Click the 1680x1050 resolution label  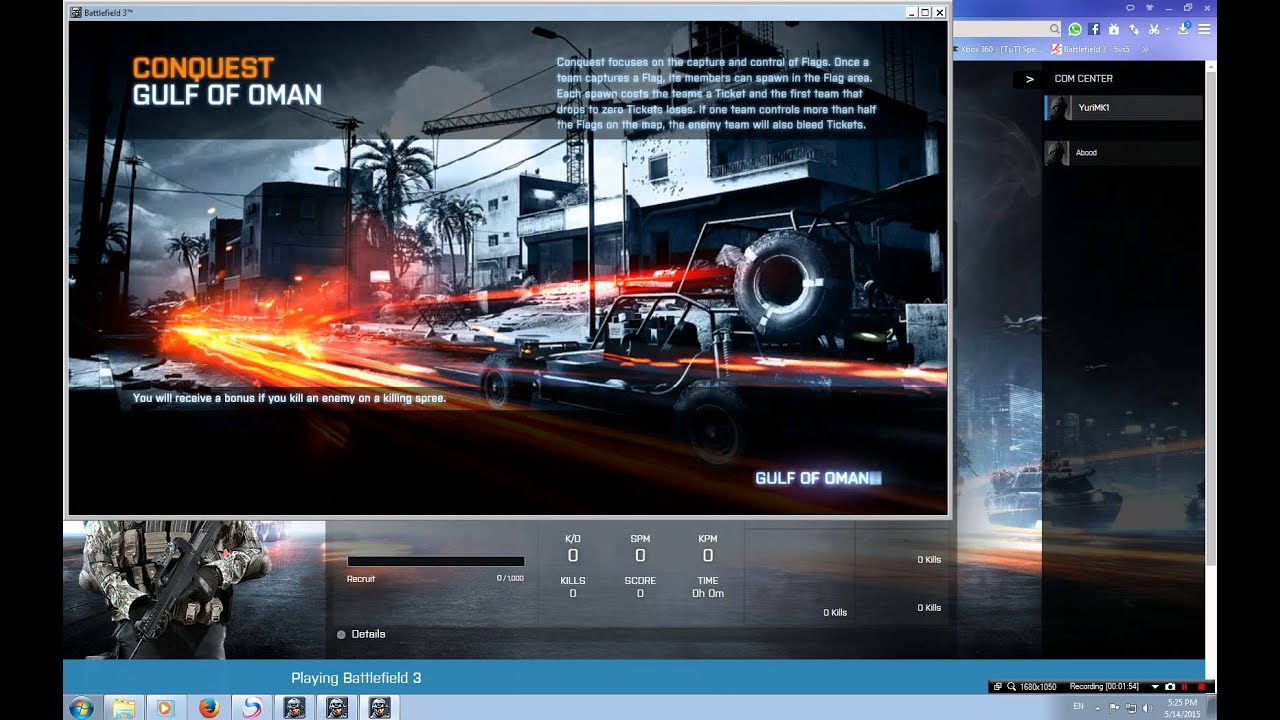(x=1037, y=687)
